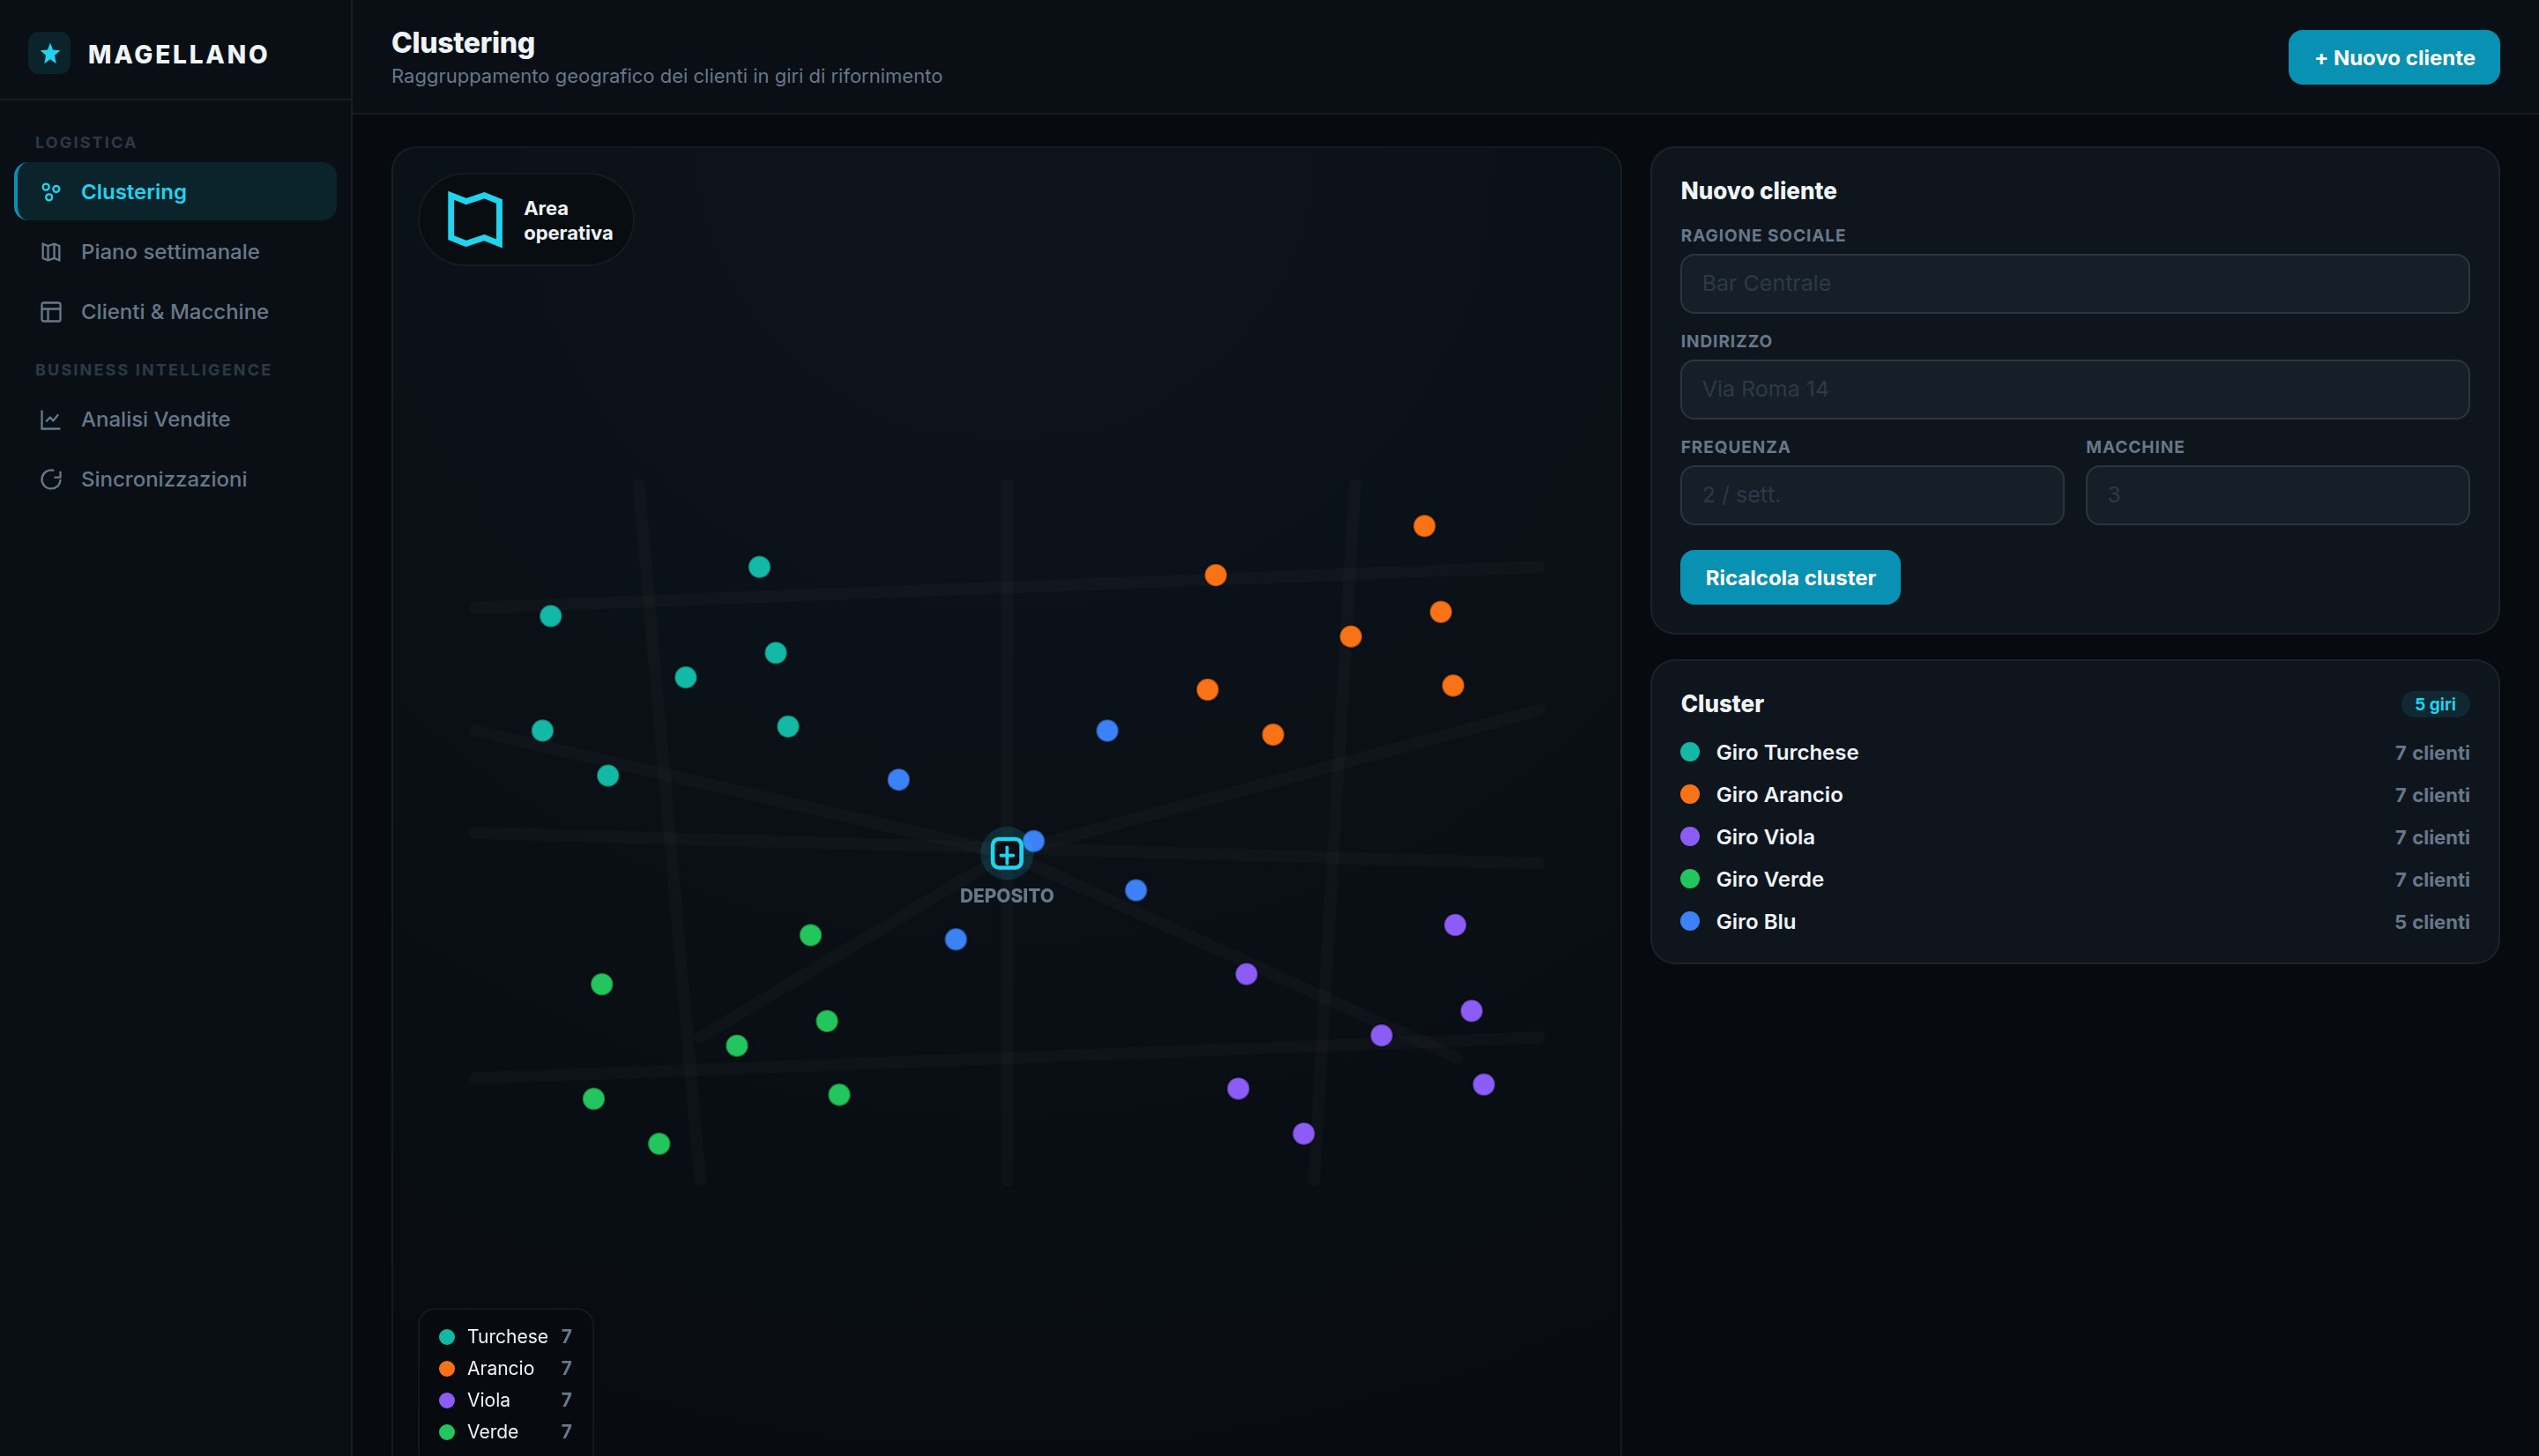Viewport: 2539px width, 1456px height.
Task: Click the Clustering nodes icon in sidebar
Action: pos(51,191)
